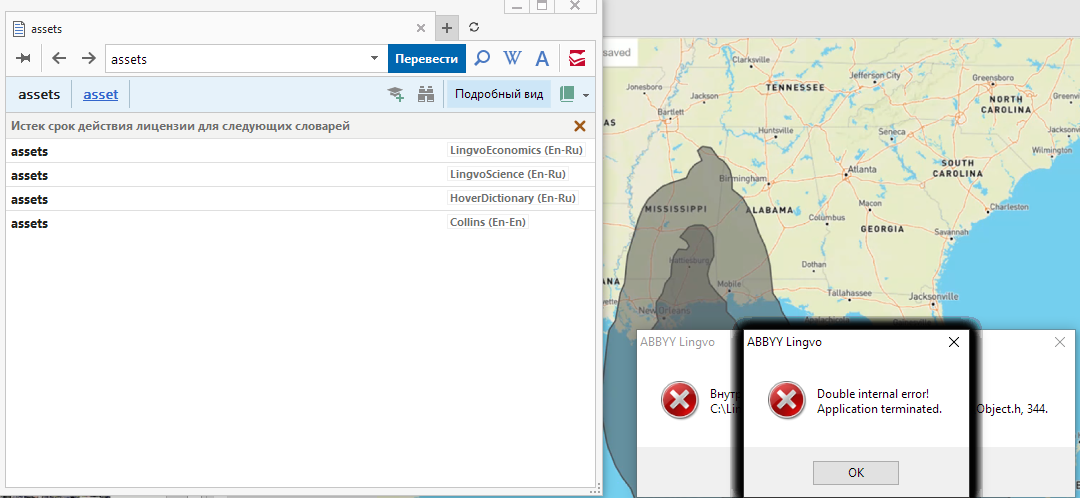Open a new tab with the plus button
Viewport: 1080px width, 498px height.
tap(446, 28)
